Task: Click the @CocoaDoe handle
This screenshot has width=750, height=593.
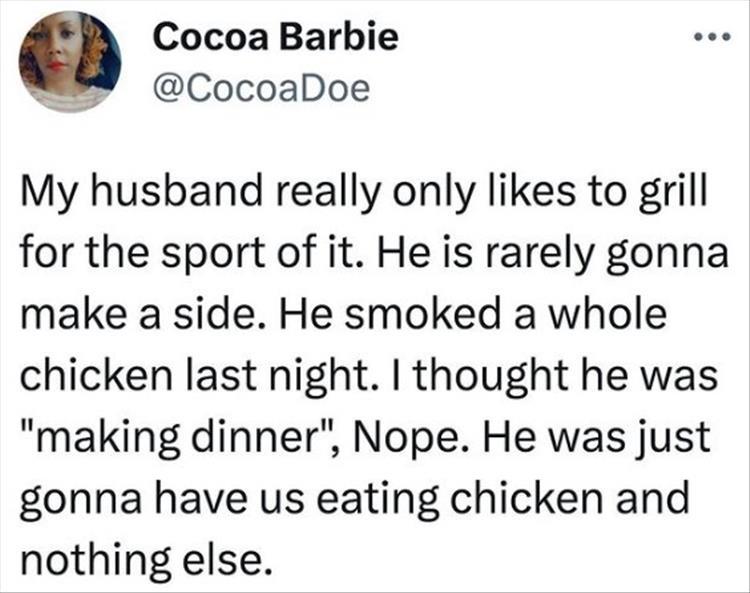Action: click(x=262, y=91)
